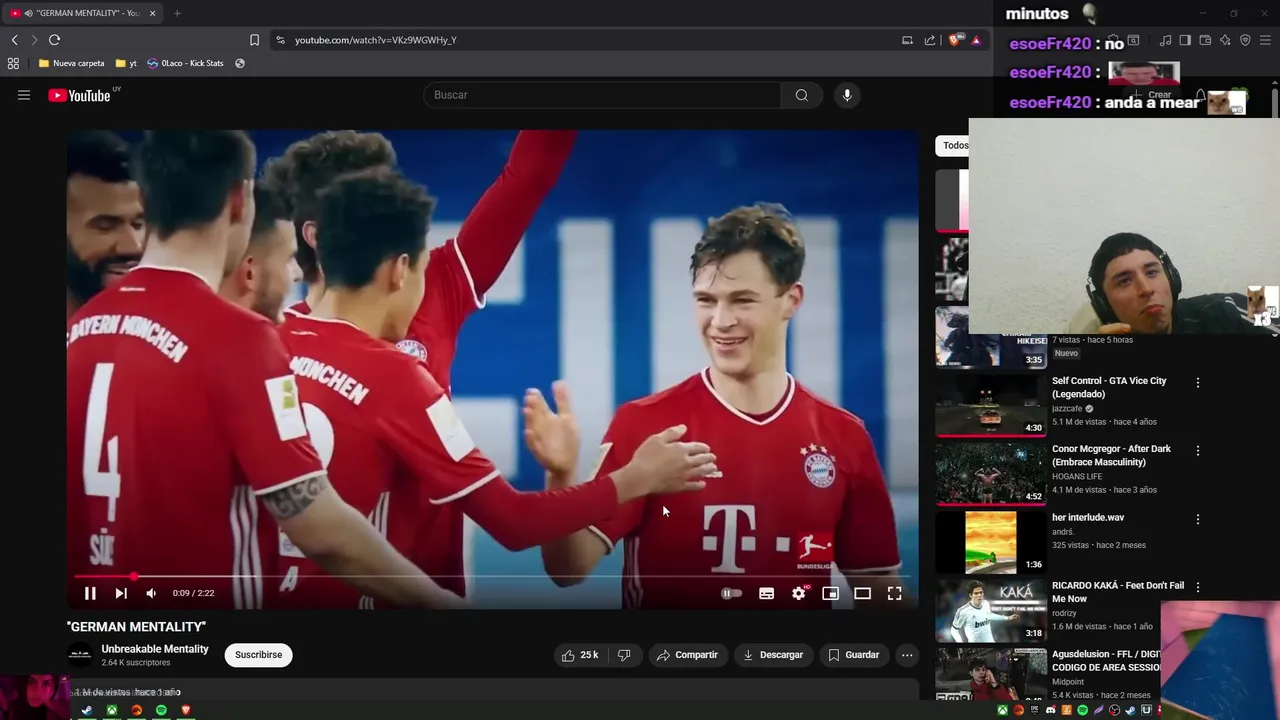Switch to theater mode
Image resolution: width=1280 pixels, height=720 pixels.
(862, 593)
